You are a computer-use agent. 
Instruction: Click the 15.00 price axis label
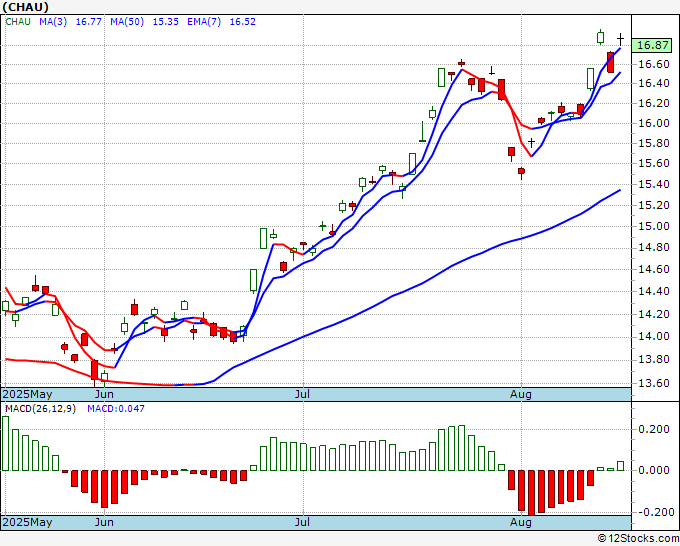[x=654, y=226]
